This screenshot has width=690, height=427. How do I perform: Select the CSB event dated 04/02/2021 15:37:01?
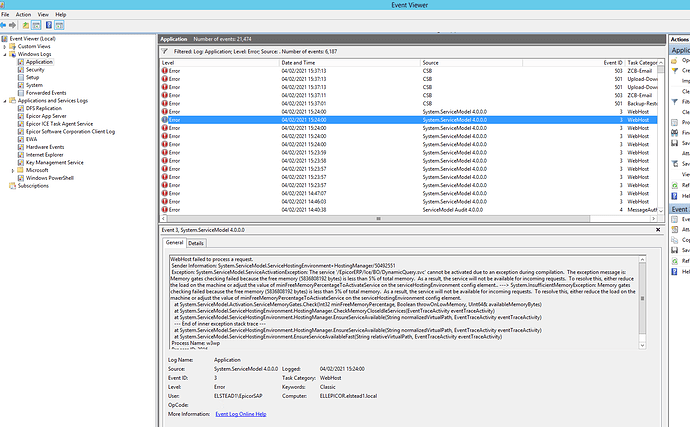pos(409,103)
